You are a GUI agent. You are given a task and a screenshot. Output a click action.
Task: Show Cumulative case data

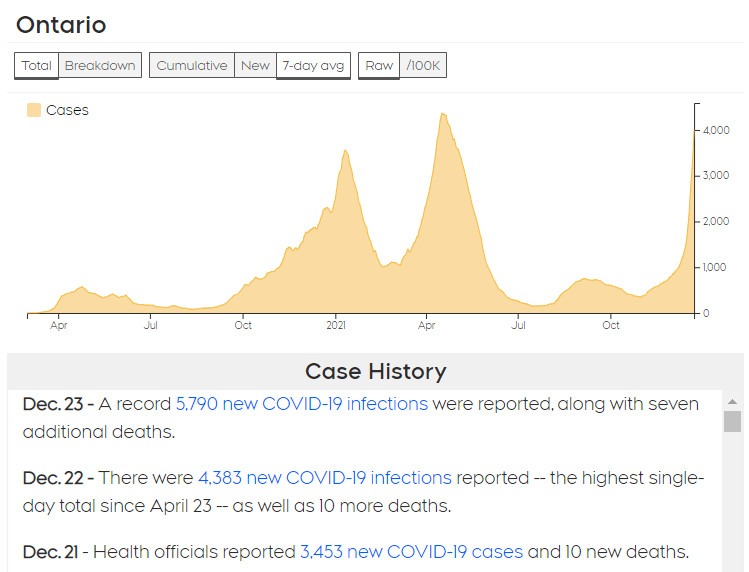pos(192,66)
